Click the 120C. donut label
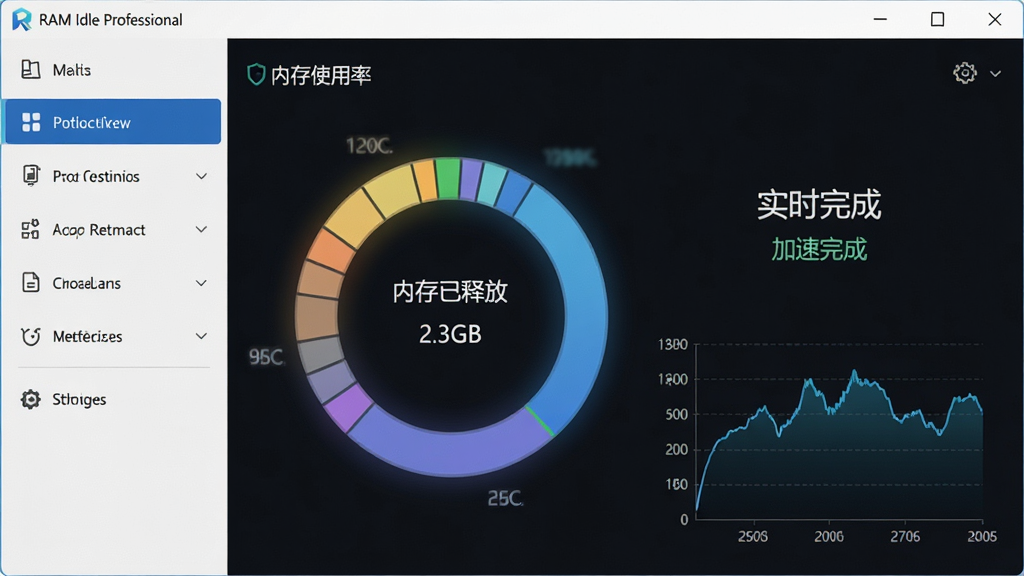 point(369,146)
